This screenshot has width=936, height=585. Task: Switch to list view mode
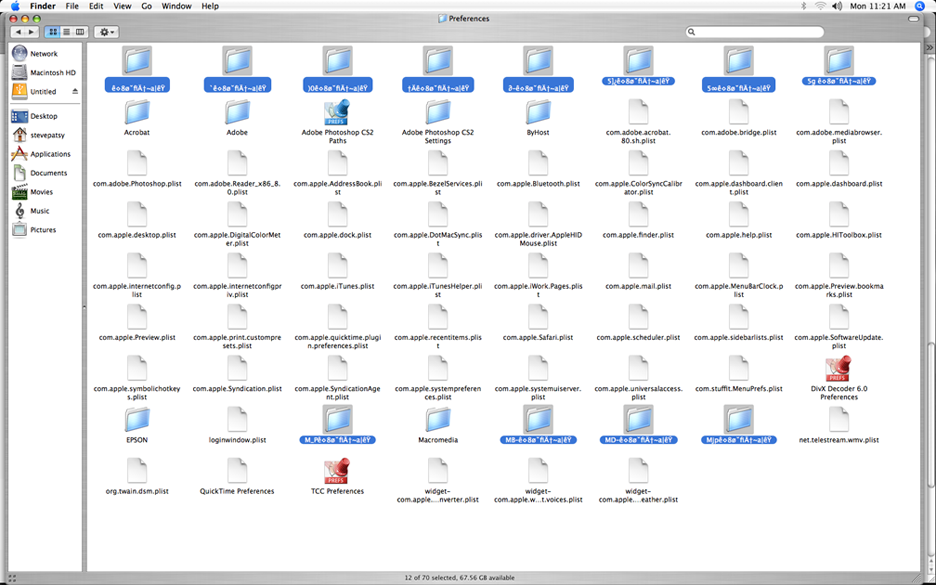tap(66, 32)
